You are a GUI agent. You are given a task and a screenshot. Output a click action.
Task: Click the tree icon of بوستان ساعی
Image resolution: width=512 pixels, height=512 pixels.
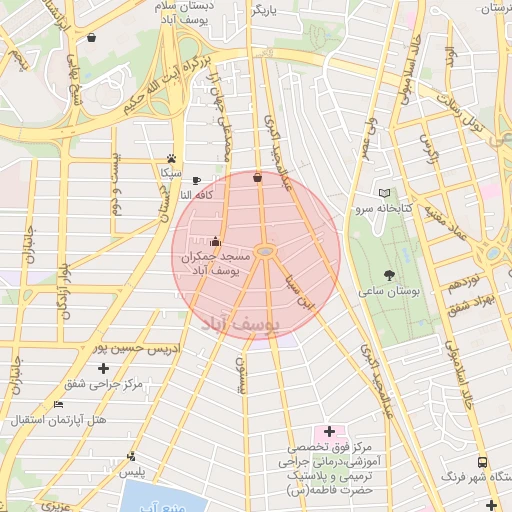coord(389,275)
